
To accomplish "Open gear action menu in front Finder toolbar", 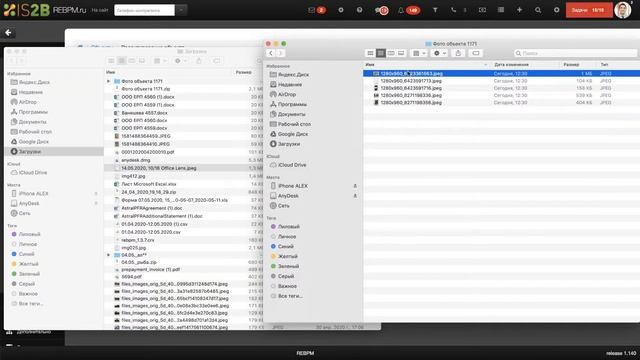I will click(x=439, y=53).
